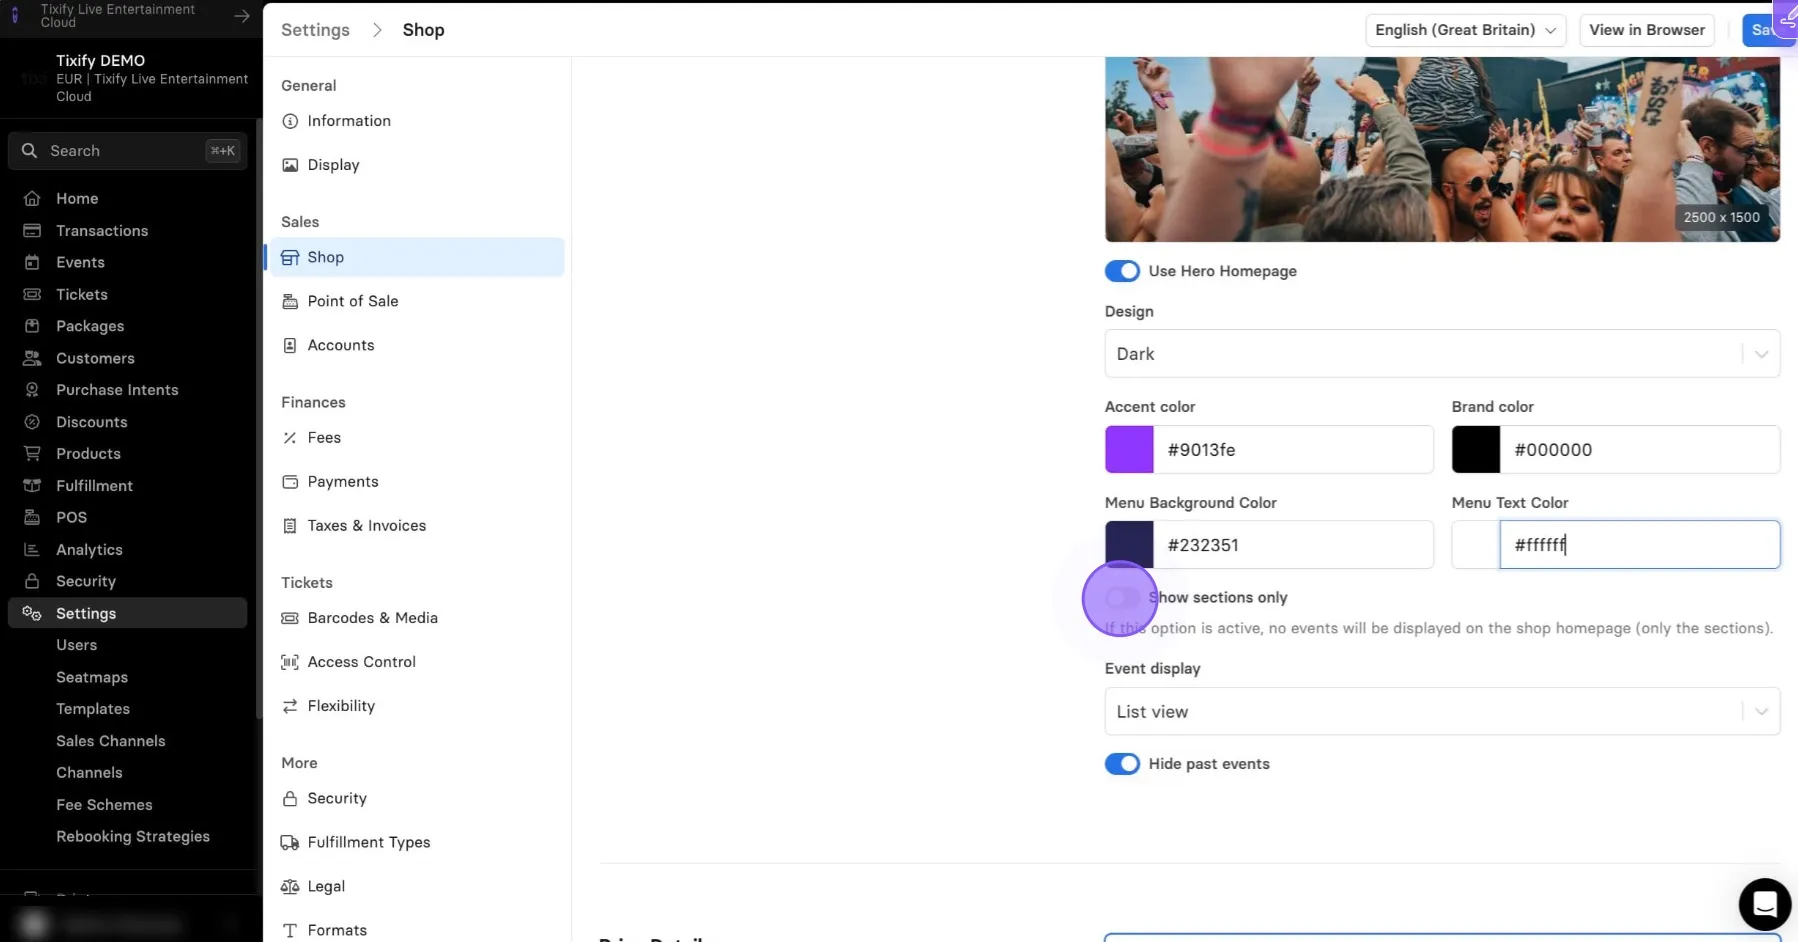Viewport: 1798px width, 942px height.
Task: Open the white Menu Text Color swatch
Action: 1476,545
